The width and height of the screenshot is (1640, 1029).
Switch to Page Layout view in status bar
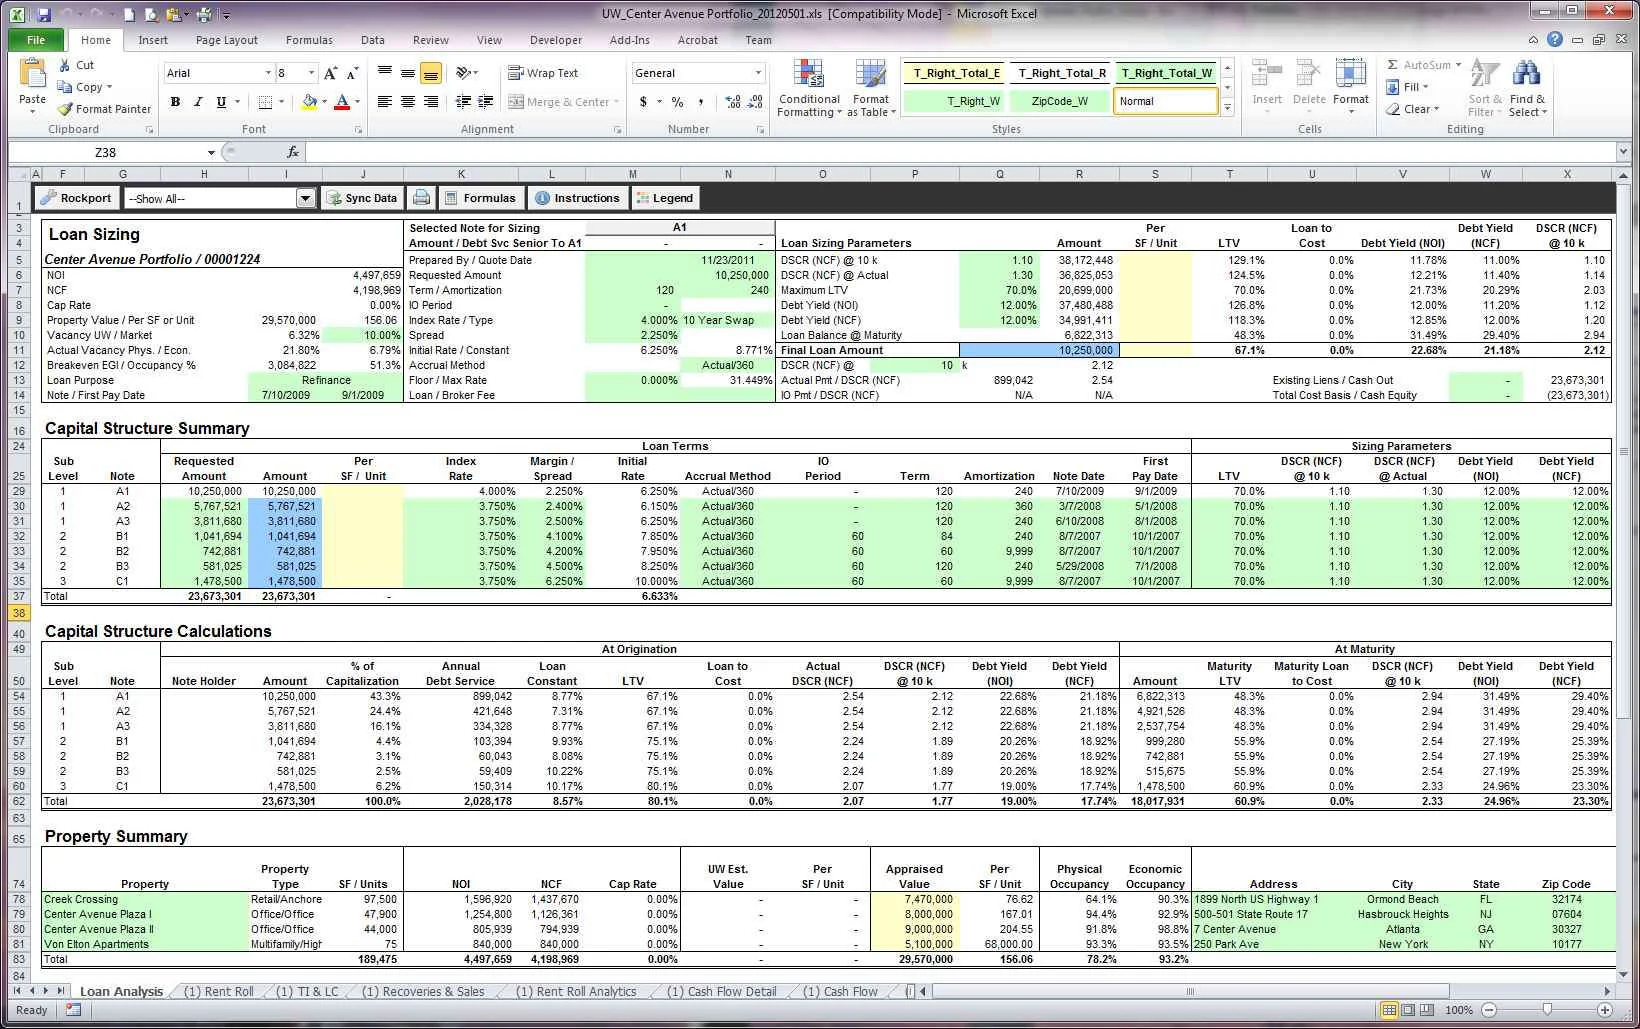pos(1409,1010)
